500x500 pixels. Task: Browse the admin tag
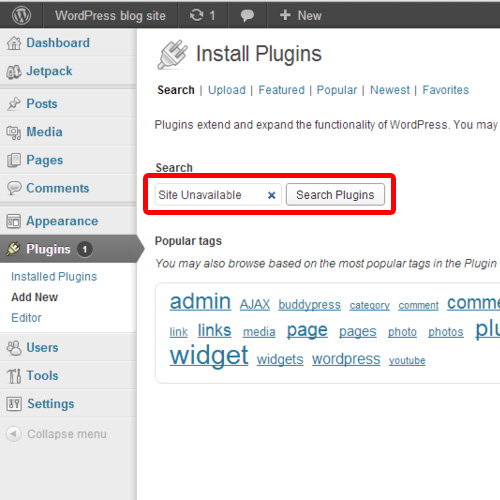point(200,302)
